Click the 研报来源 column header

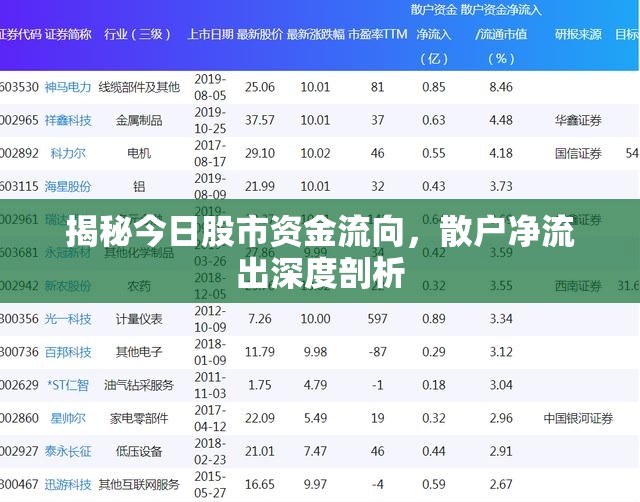(x=578, y=34)
